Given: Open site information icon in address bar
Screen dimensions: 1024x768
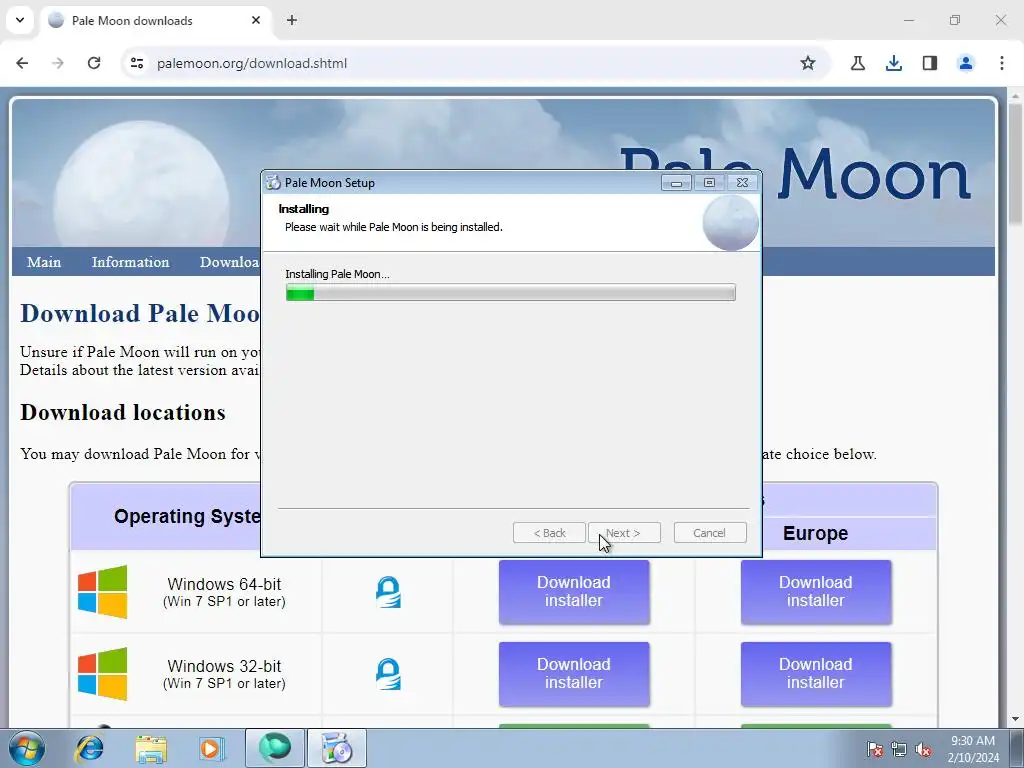Looking at the screenshot, I should point(137,63).
